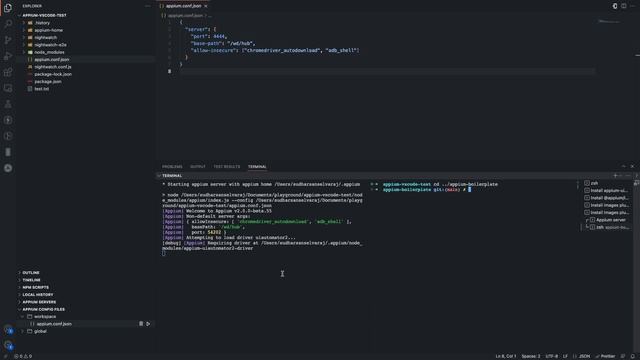Click the new terminal plus icon

tap(616, 176)
